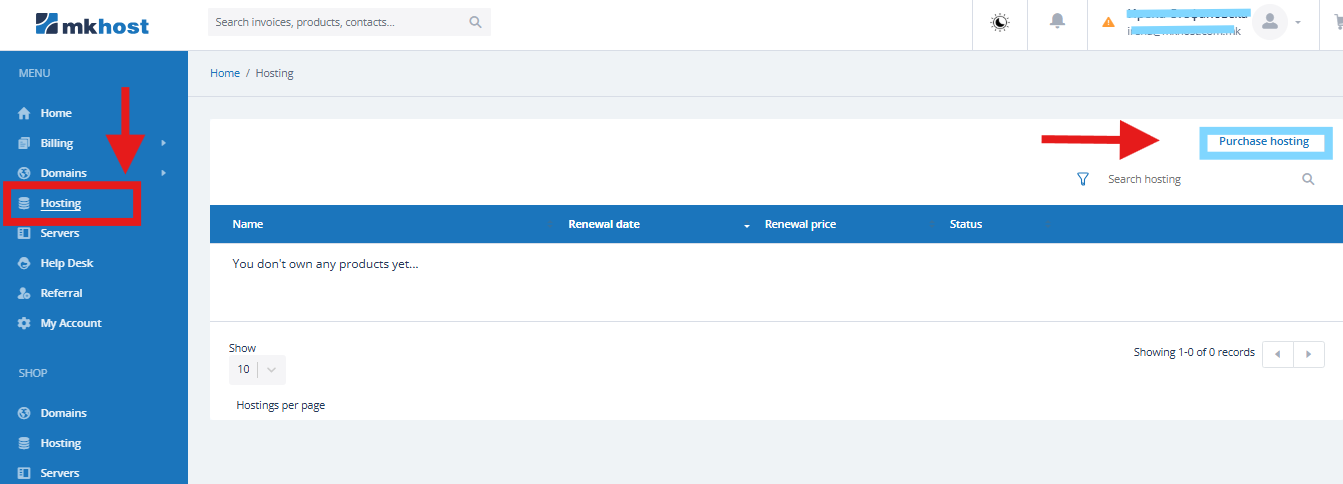Open the Show 10 per page dropdown
The width and height of the screenshot is (1343, 484).
[257, 369]
